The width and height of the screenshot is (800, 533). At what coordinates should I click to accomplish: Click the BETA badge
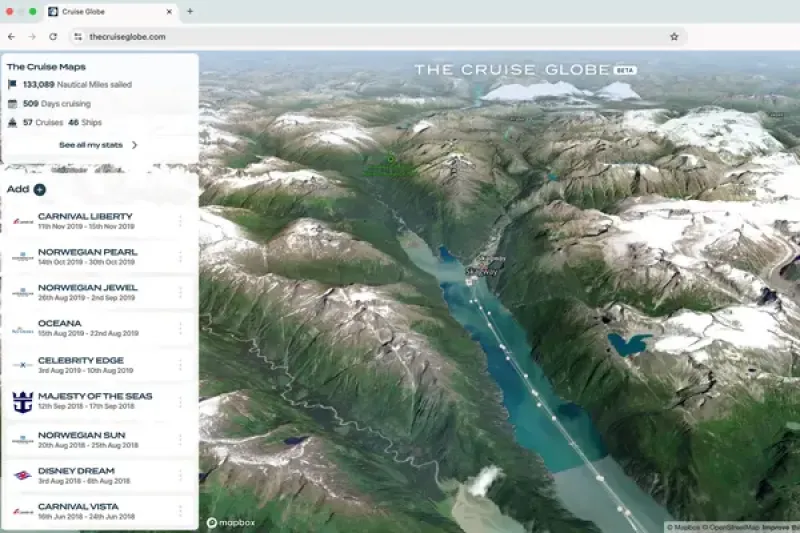pyautogui.click(x=625, y=70)
